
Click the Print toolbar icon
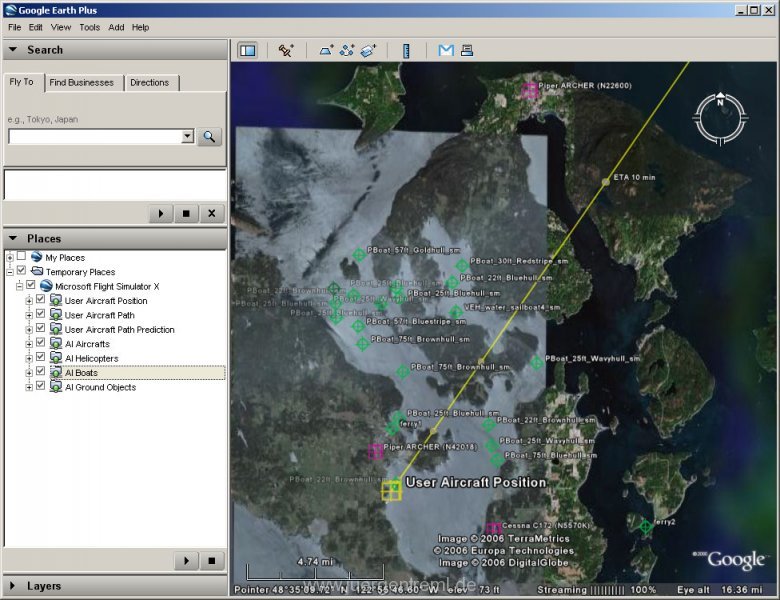467,50
